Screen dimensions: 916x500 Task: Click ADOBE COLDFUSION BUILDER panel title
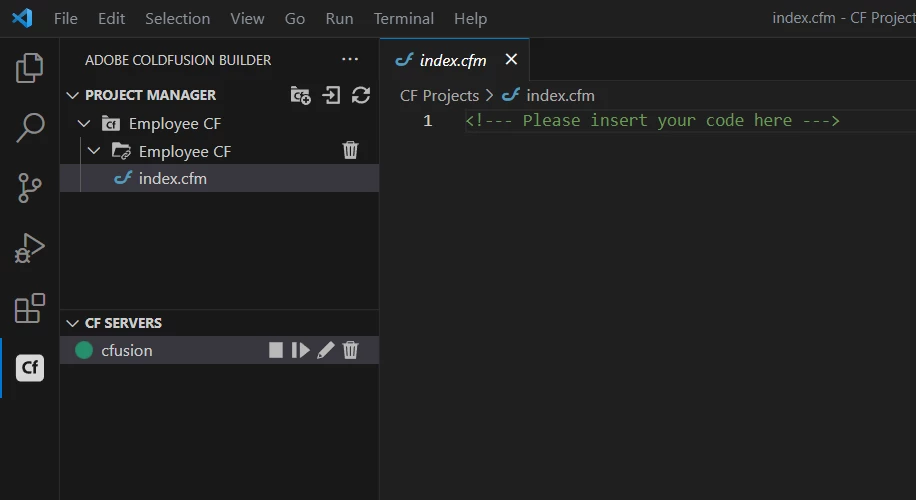tap(178, 60)
